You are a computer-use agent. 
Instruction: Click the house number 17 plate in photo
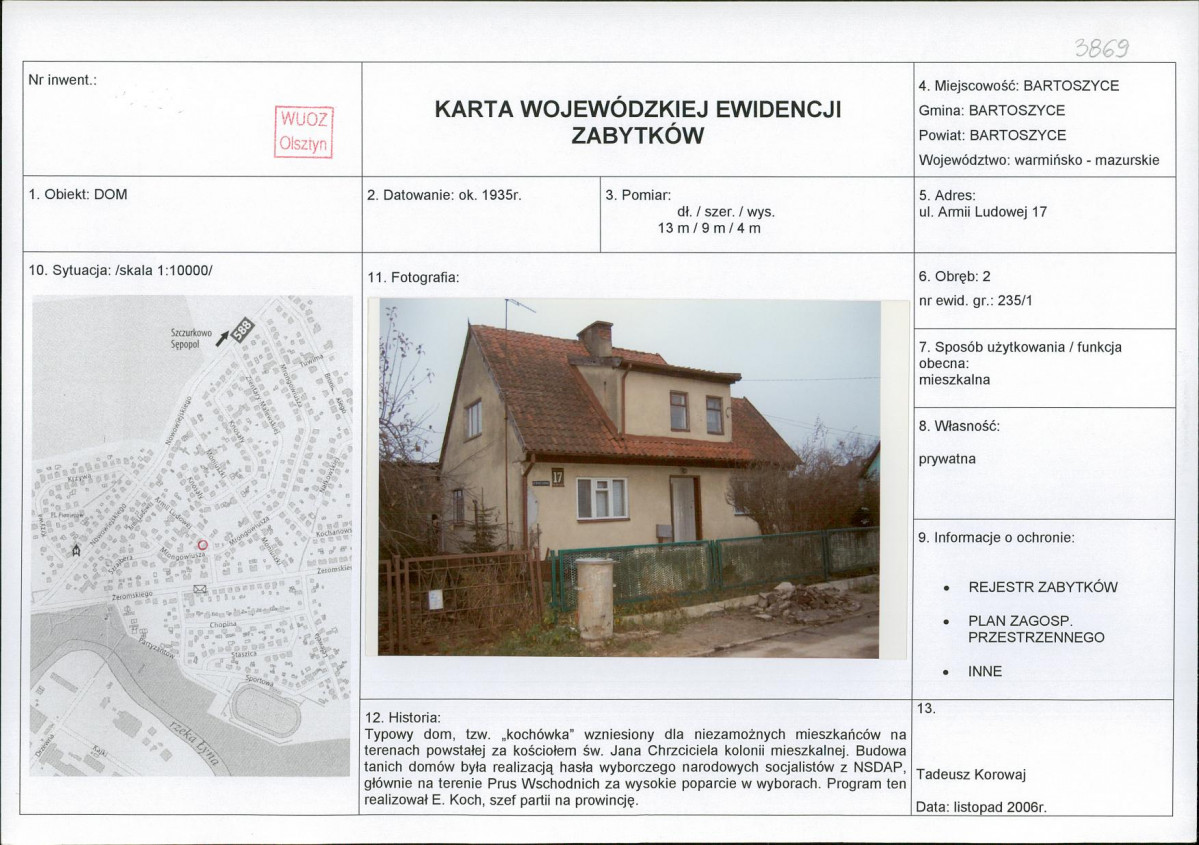point(557,477)
